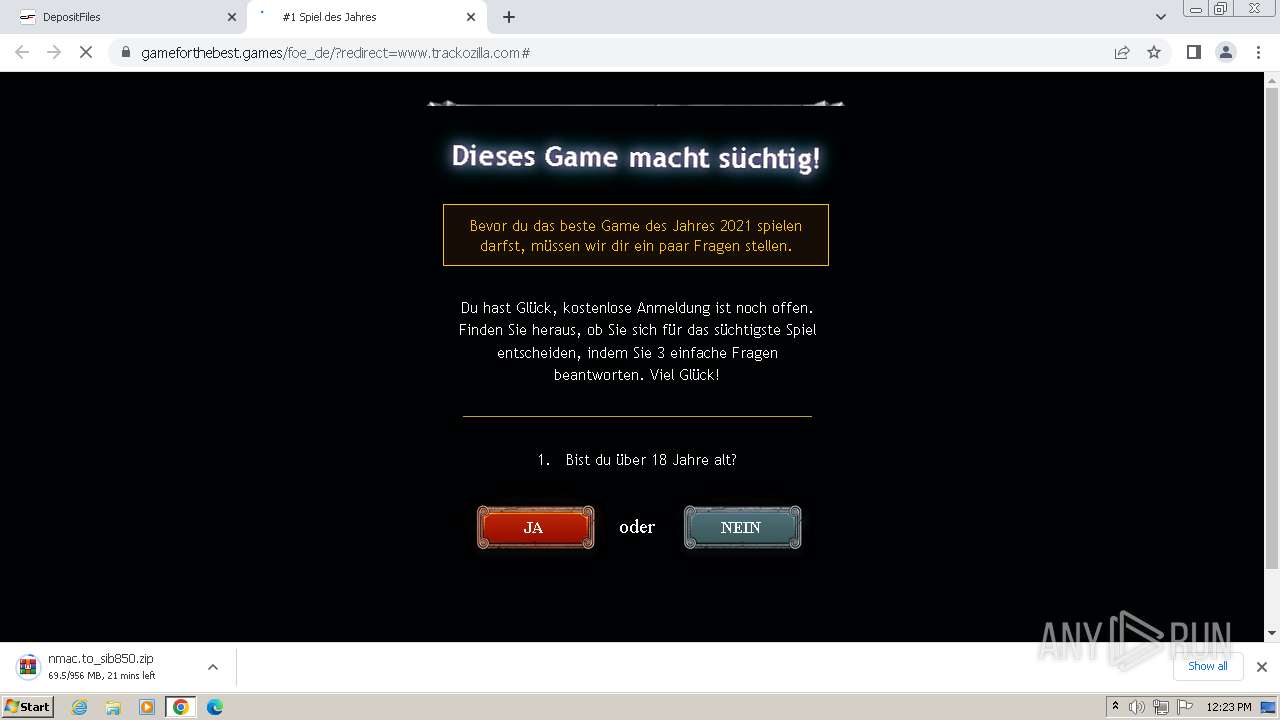Click the scrollbar up arrow

[x=1272, y=81]
